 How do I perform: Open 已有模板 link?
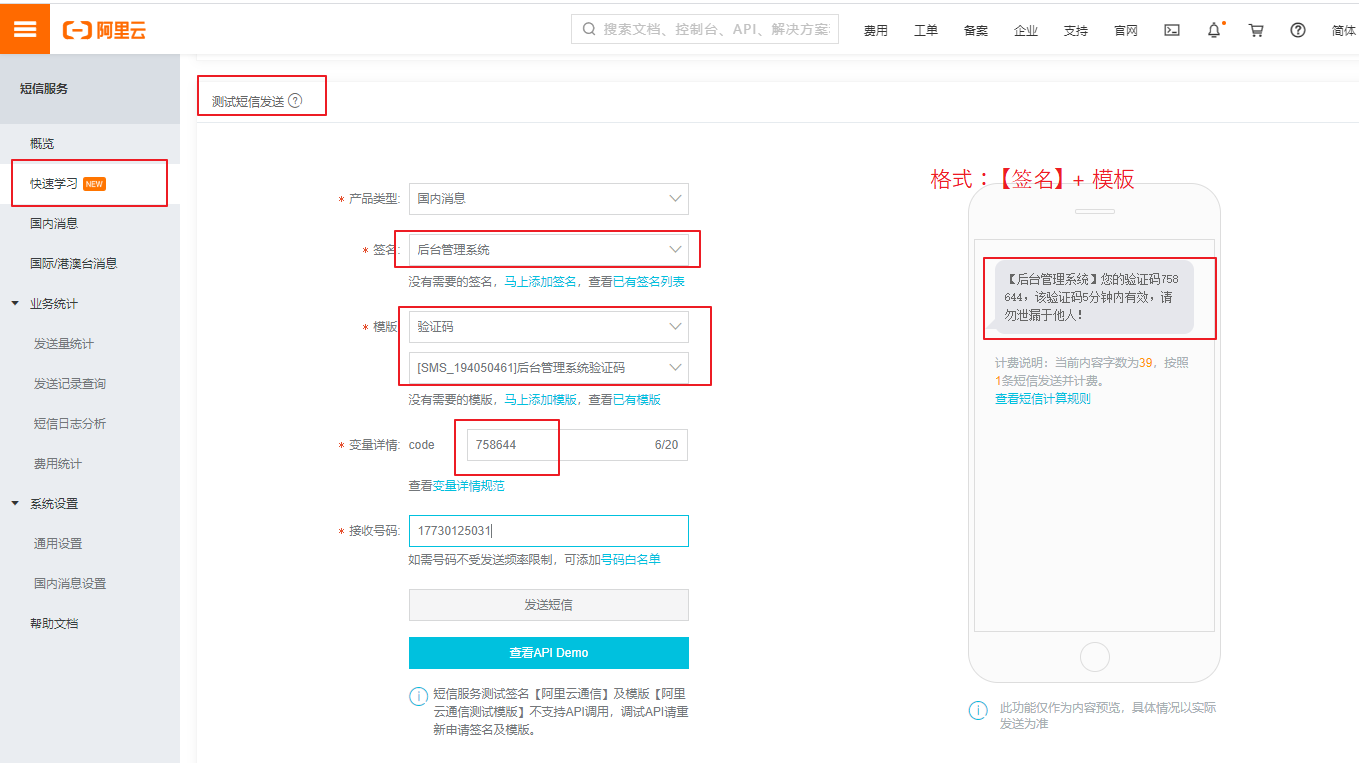point(636,400)
